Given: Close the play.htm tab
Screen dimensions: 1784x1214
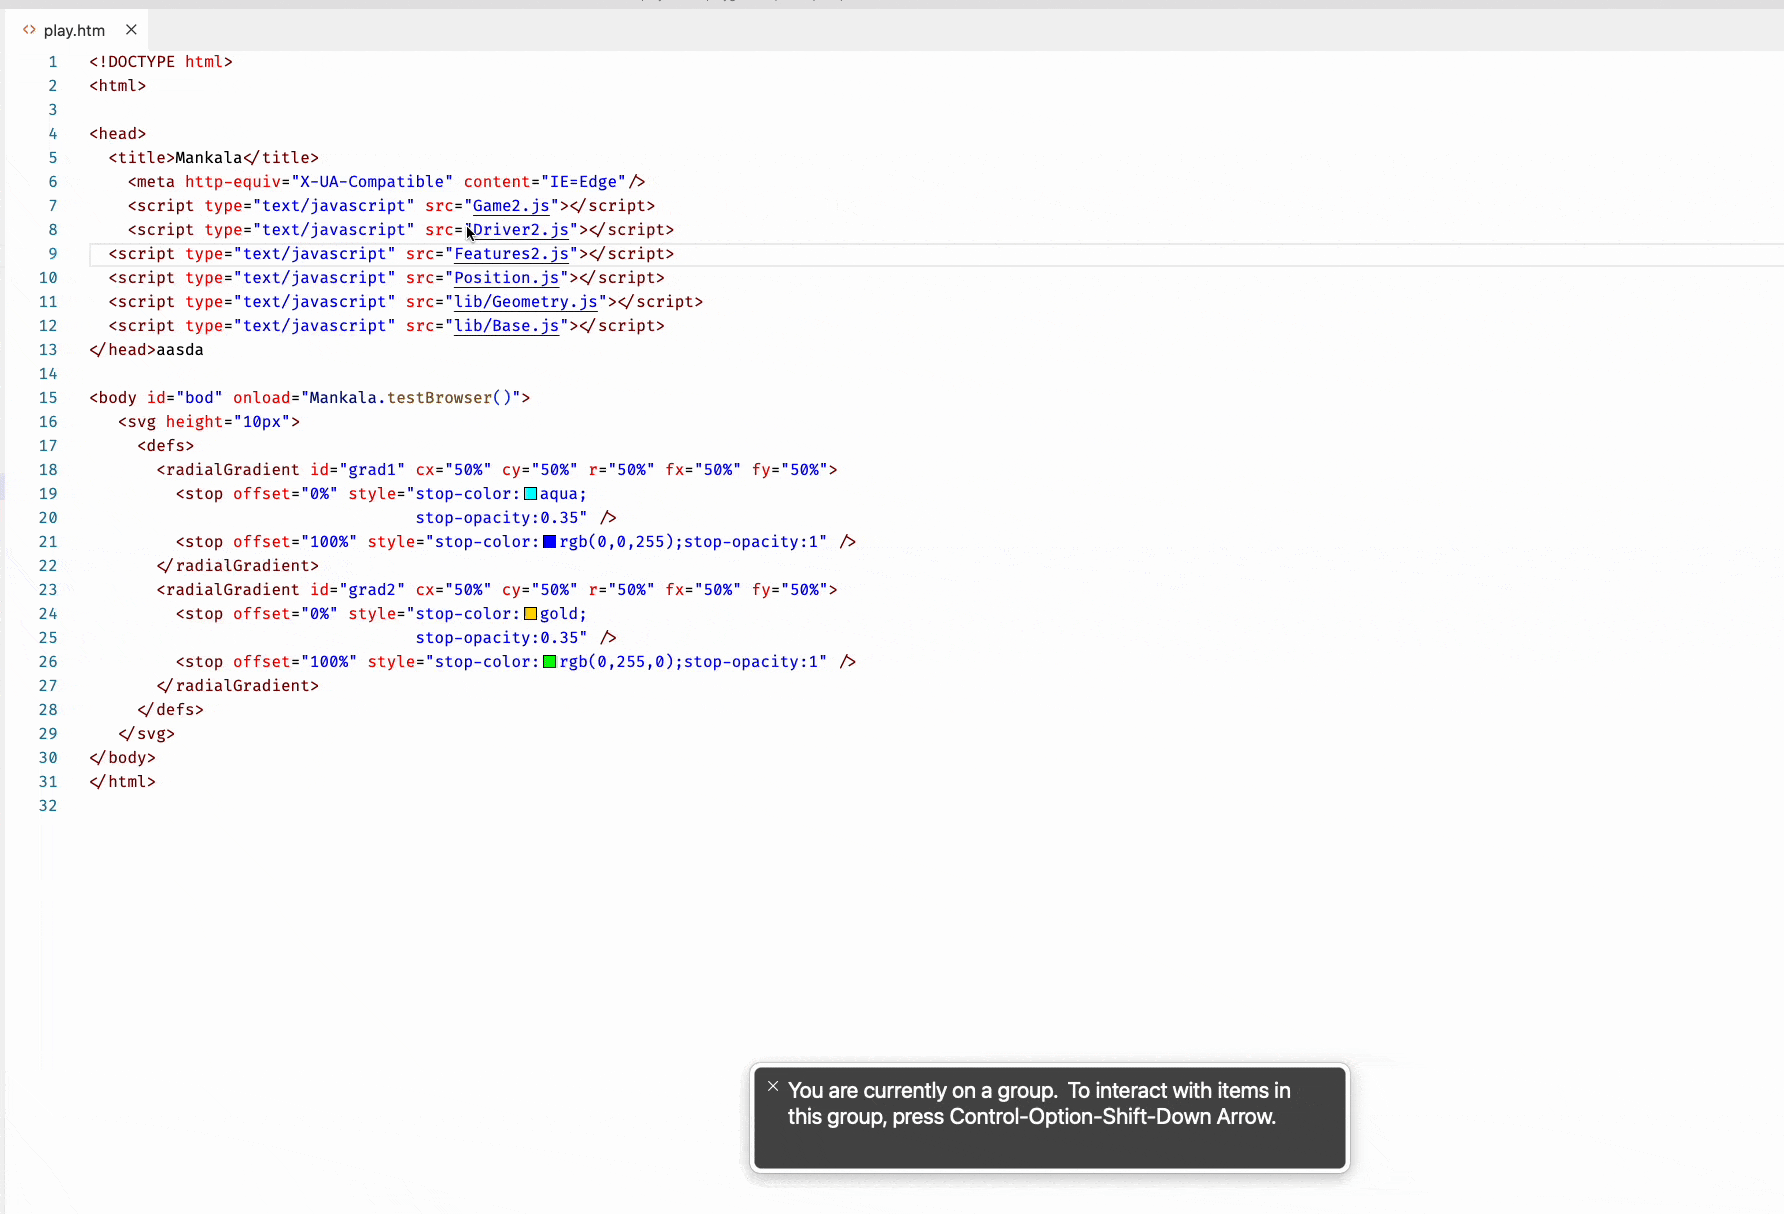Looking at the screenshot, I should 131,30.
